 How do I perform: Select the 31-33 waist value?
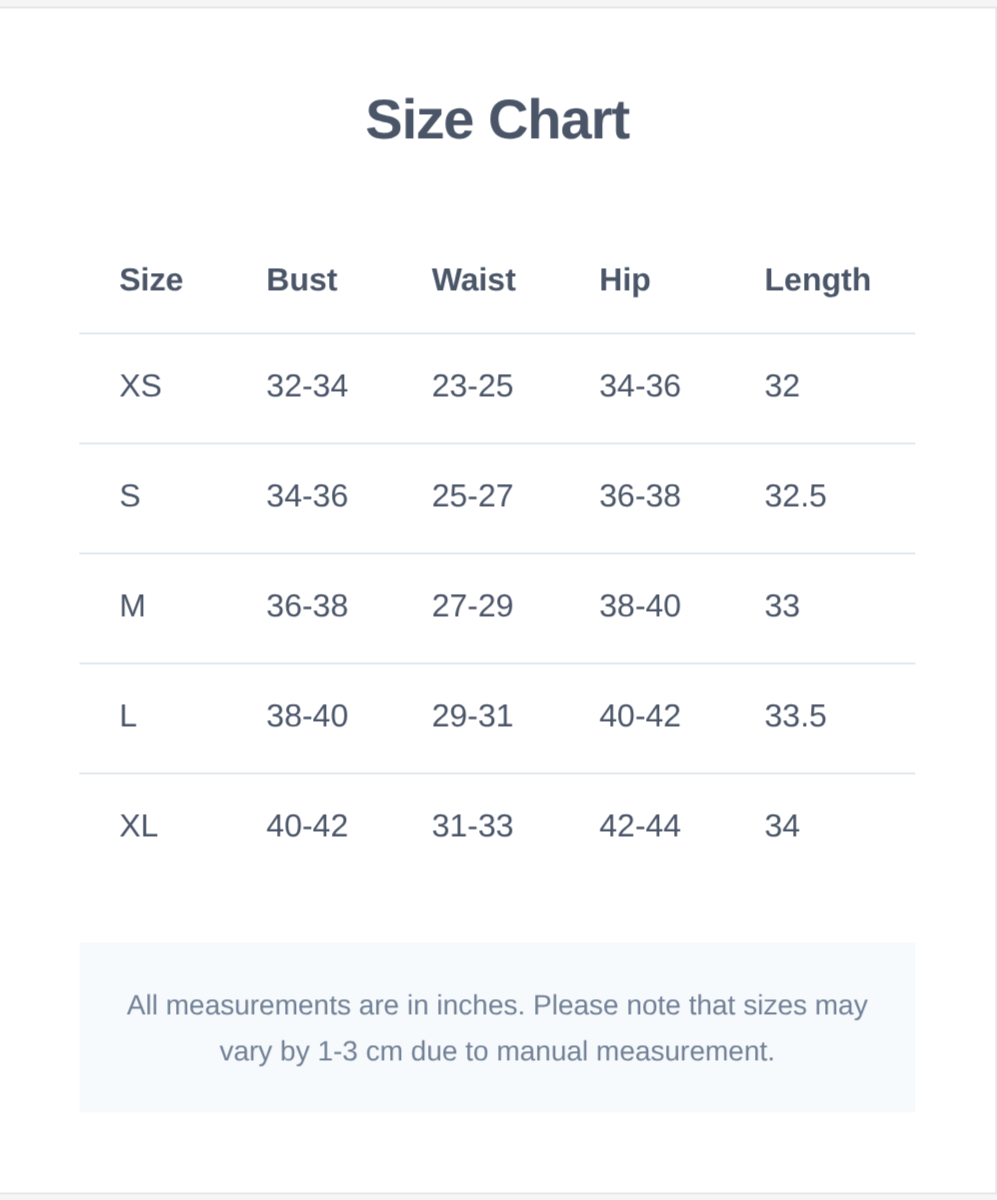(472, 826)
